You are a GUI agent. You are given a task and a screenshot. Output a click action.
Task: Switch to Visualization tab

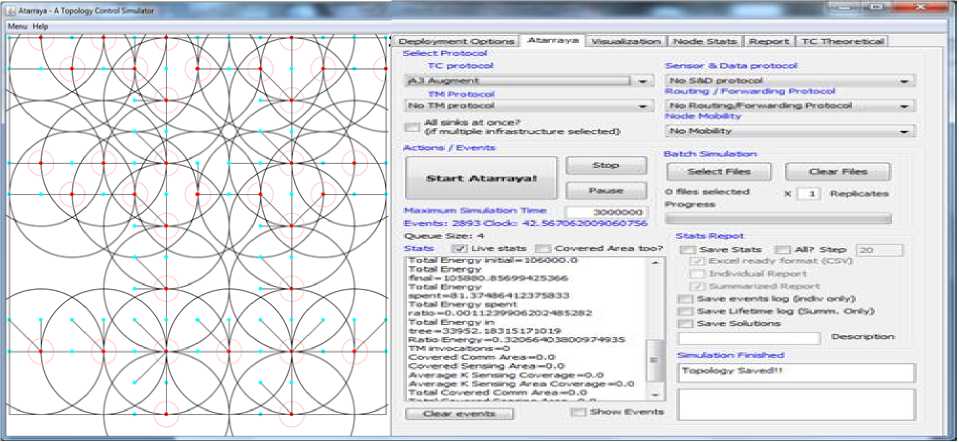tap(626, 41)
